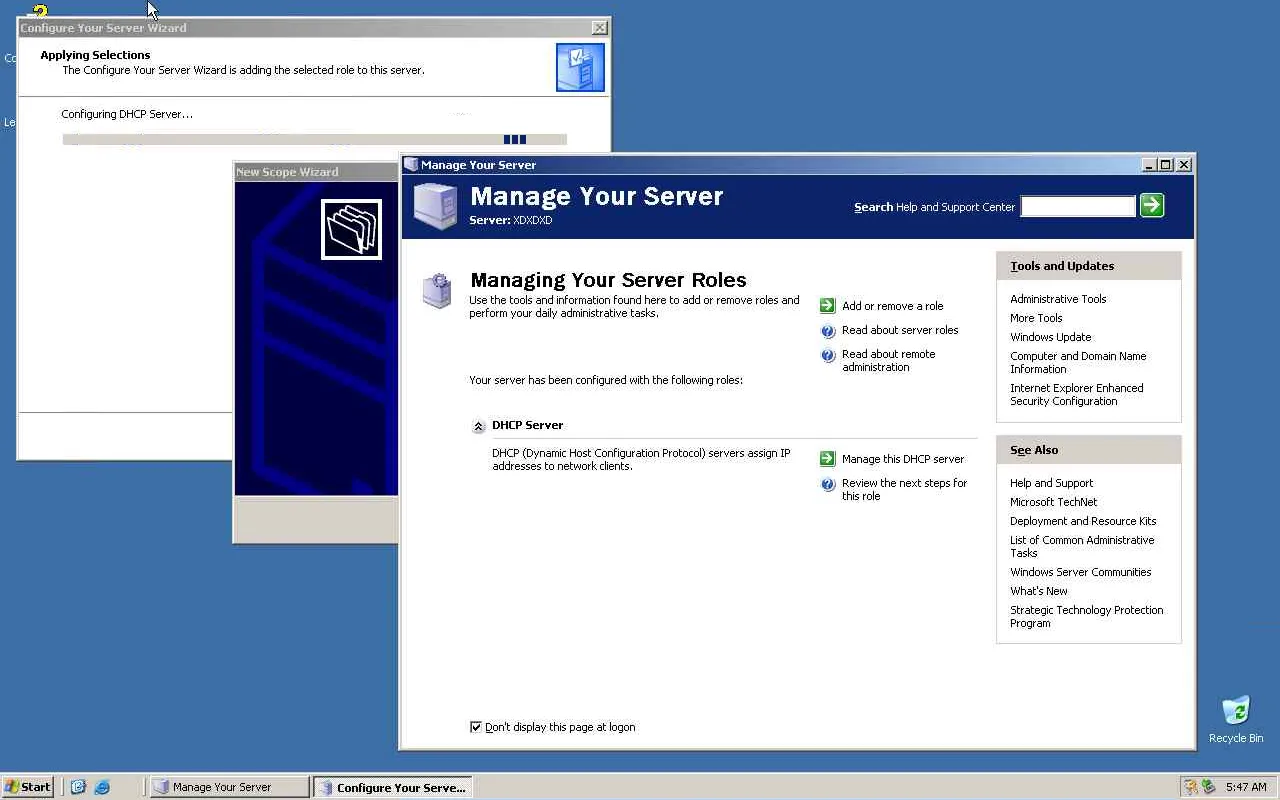
Task: Switch to Manage Your Server taskbar button
Action: click(x=230, y=787)
